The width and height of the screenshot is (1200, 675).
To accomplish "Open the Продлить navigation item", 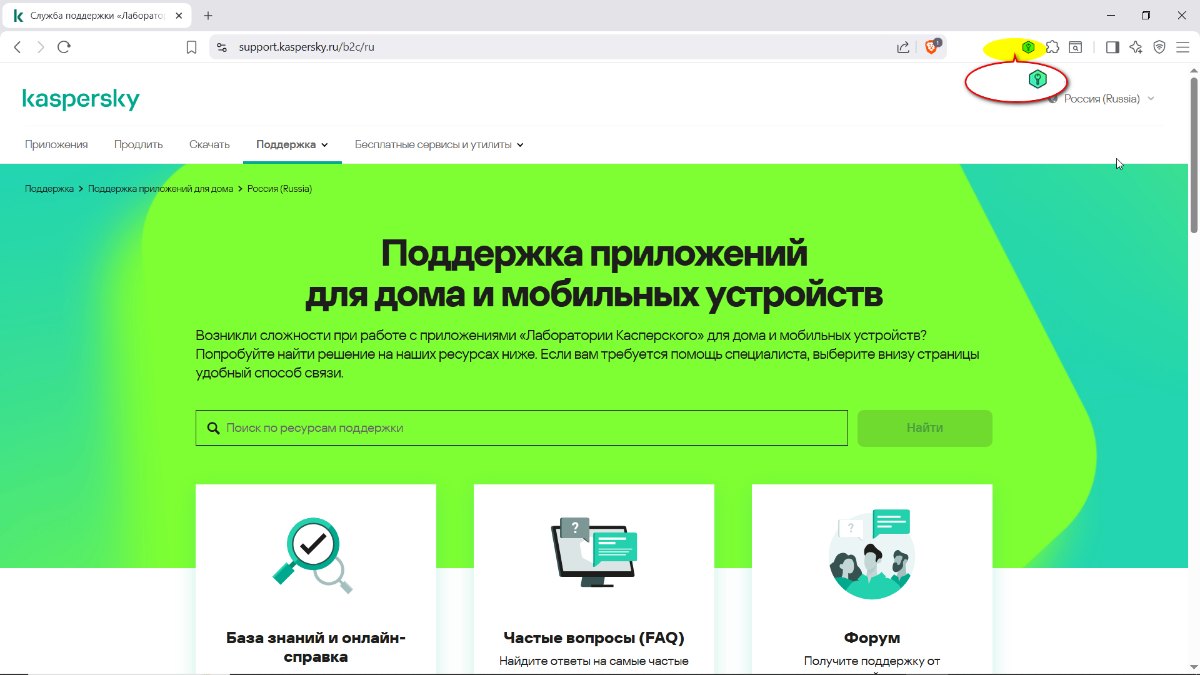I will pyautogui.click(x=138, y=144).
